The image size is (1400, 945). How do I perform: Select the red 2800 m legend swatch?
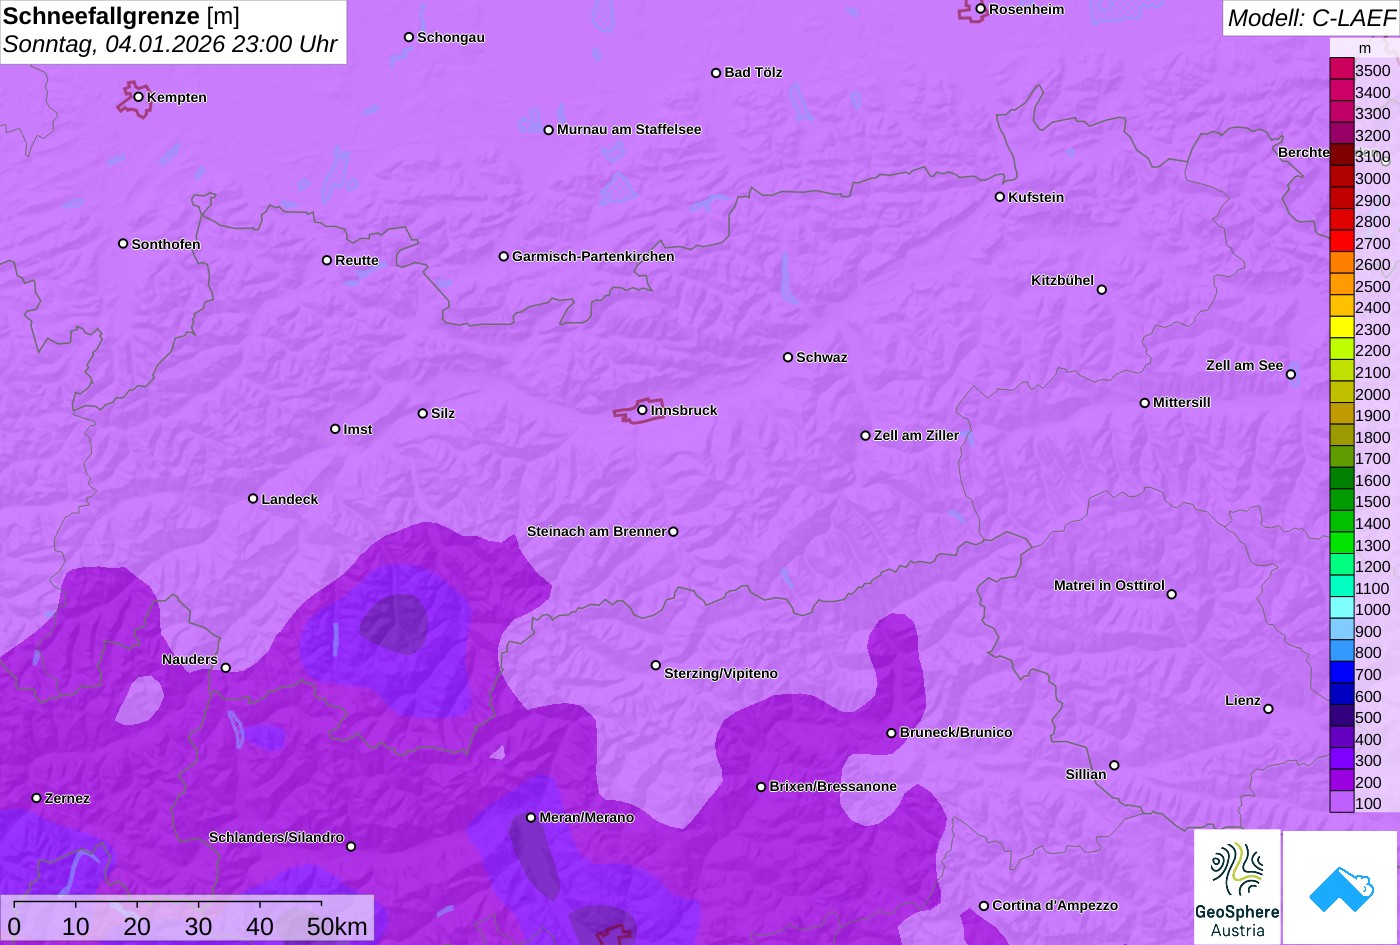pos(1342,221)
